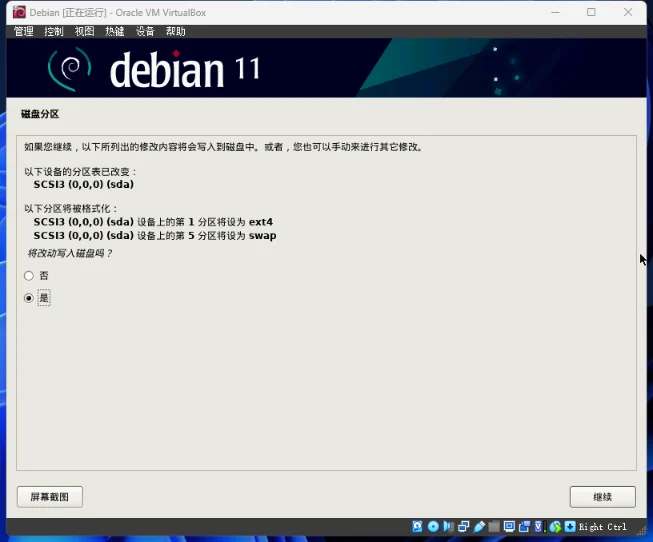Click the keyboard capture arrow icon
Viewport: 653px width, 542px height.
pos(570,527)
